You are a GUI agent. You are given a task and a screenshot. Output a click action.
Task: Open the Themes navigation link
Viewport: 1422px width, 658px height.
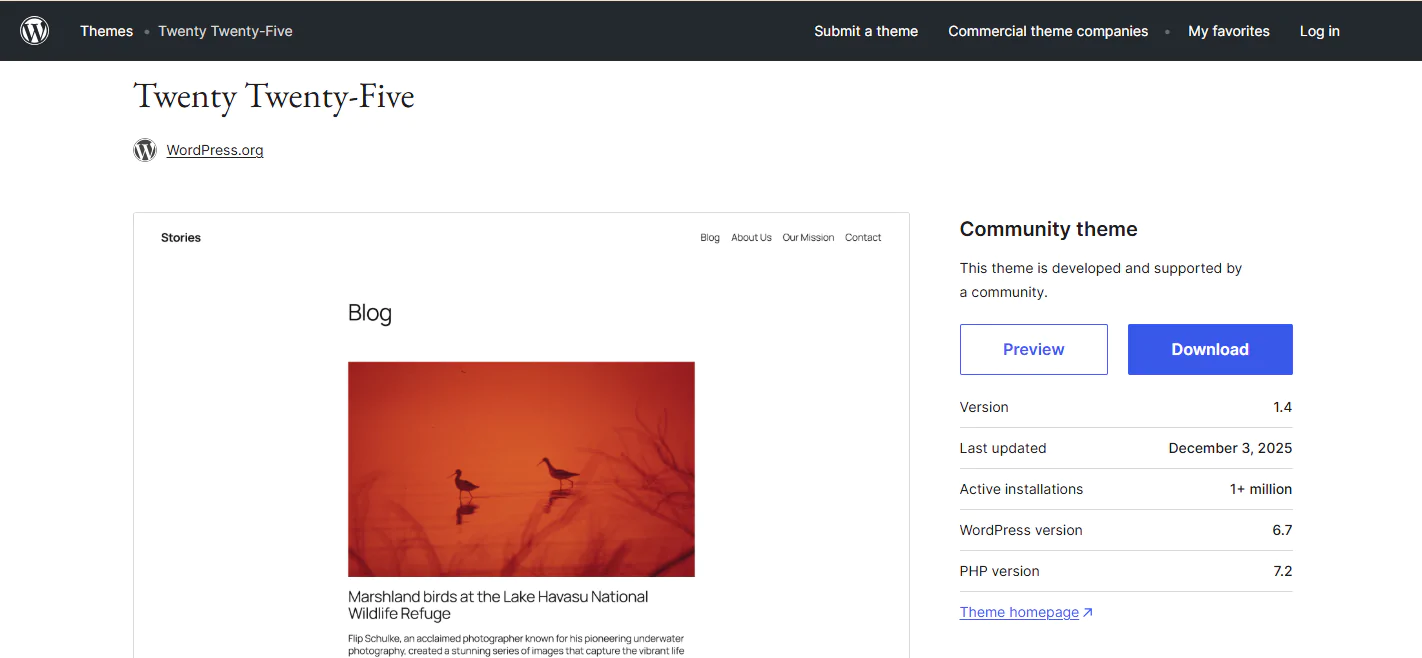click(106, 31)
